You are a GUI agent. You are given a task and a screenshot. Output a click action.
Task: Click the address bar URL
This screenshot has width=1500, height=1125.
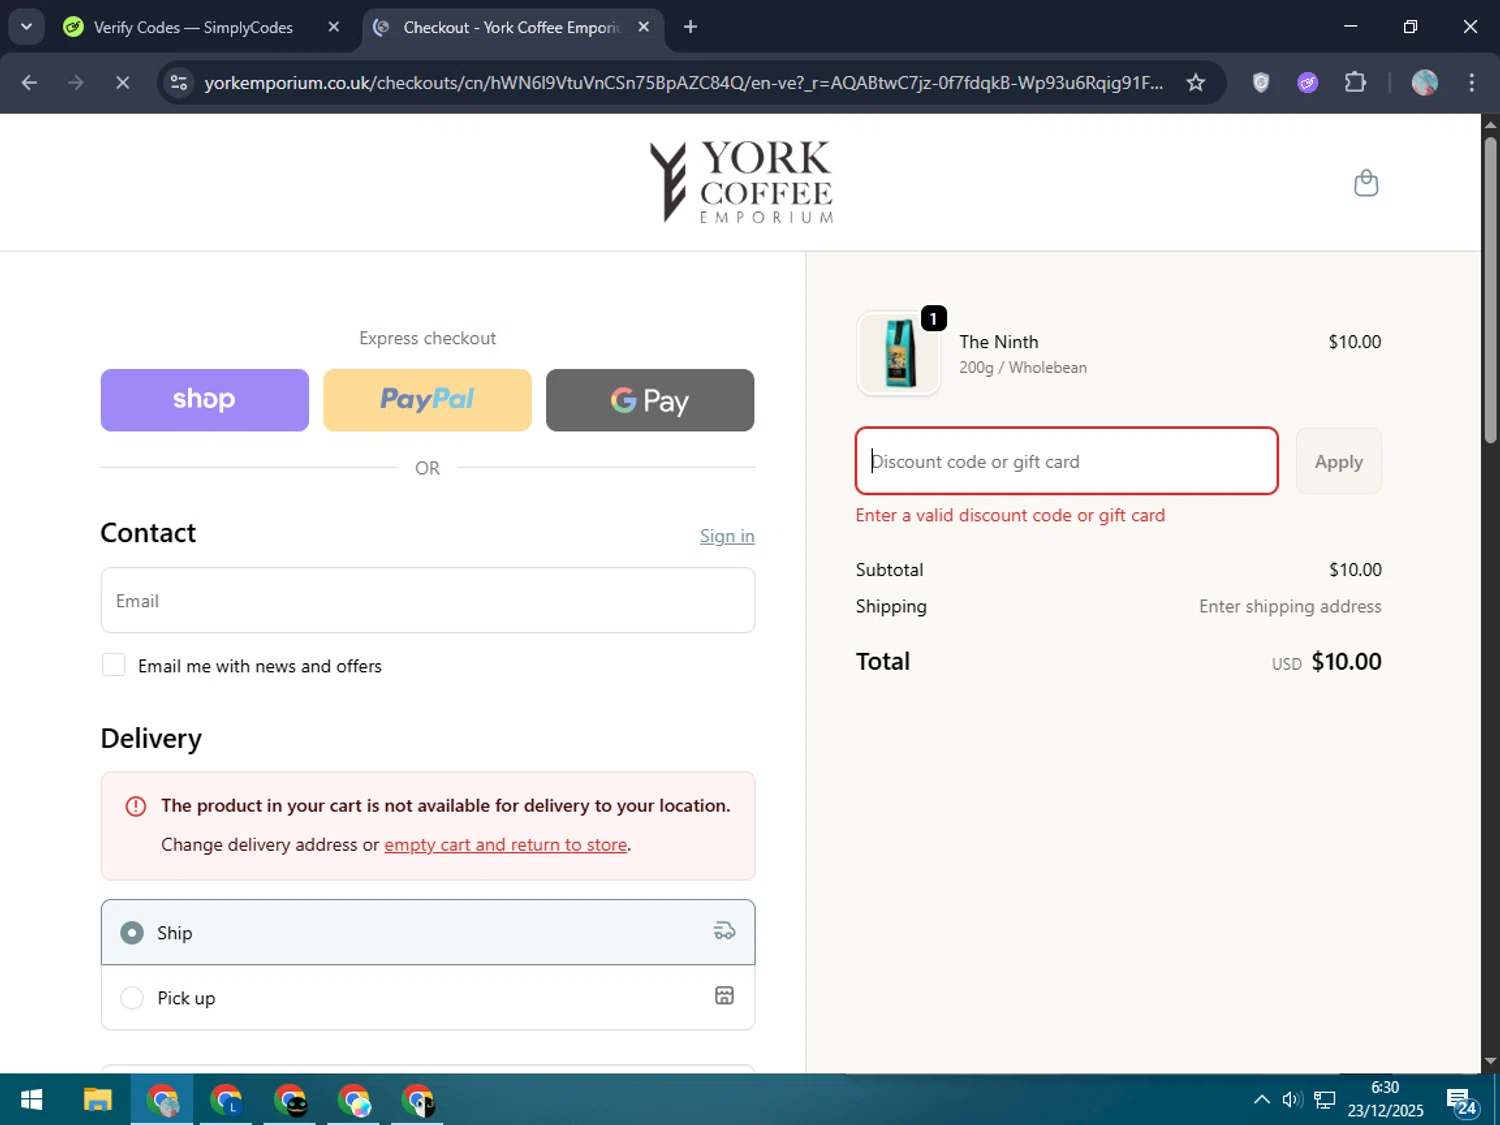[684, 83]
